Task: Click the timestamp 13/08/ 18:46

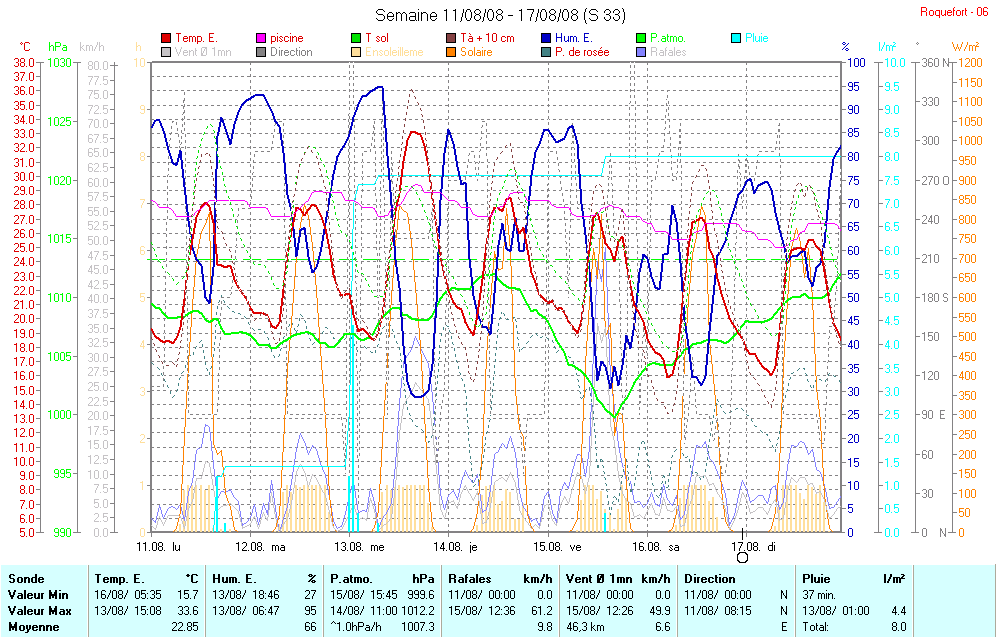Action: tap(246, 595)
